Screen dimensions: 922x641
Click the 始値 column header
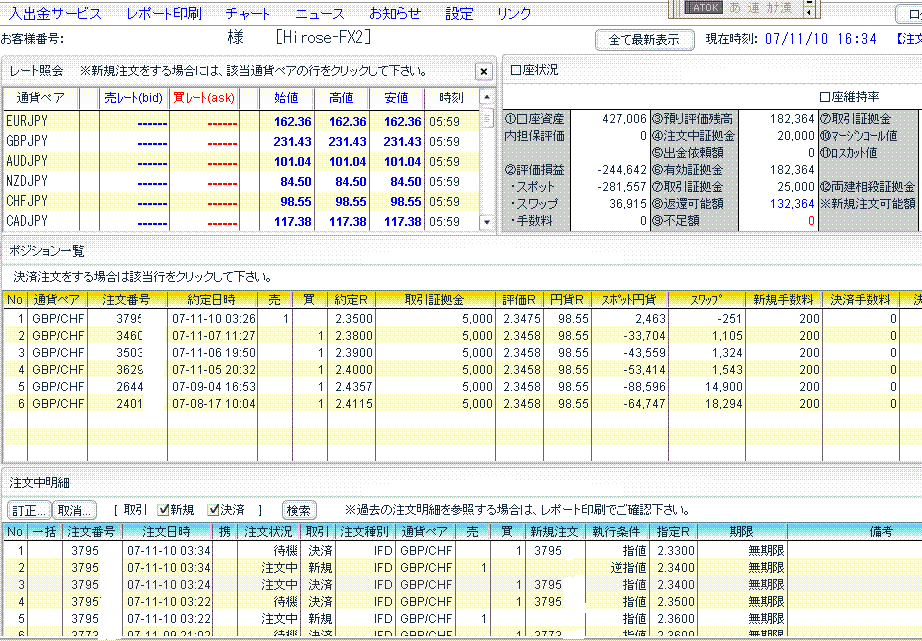click(x=286, y=98)
